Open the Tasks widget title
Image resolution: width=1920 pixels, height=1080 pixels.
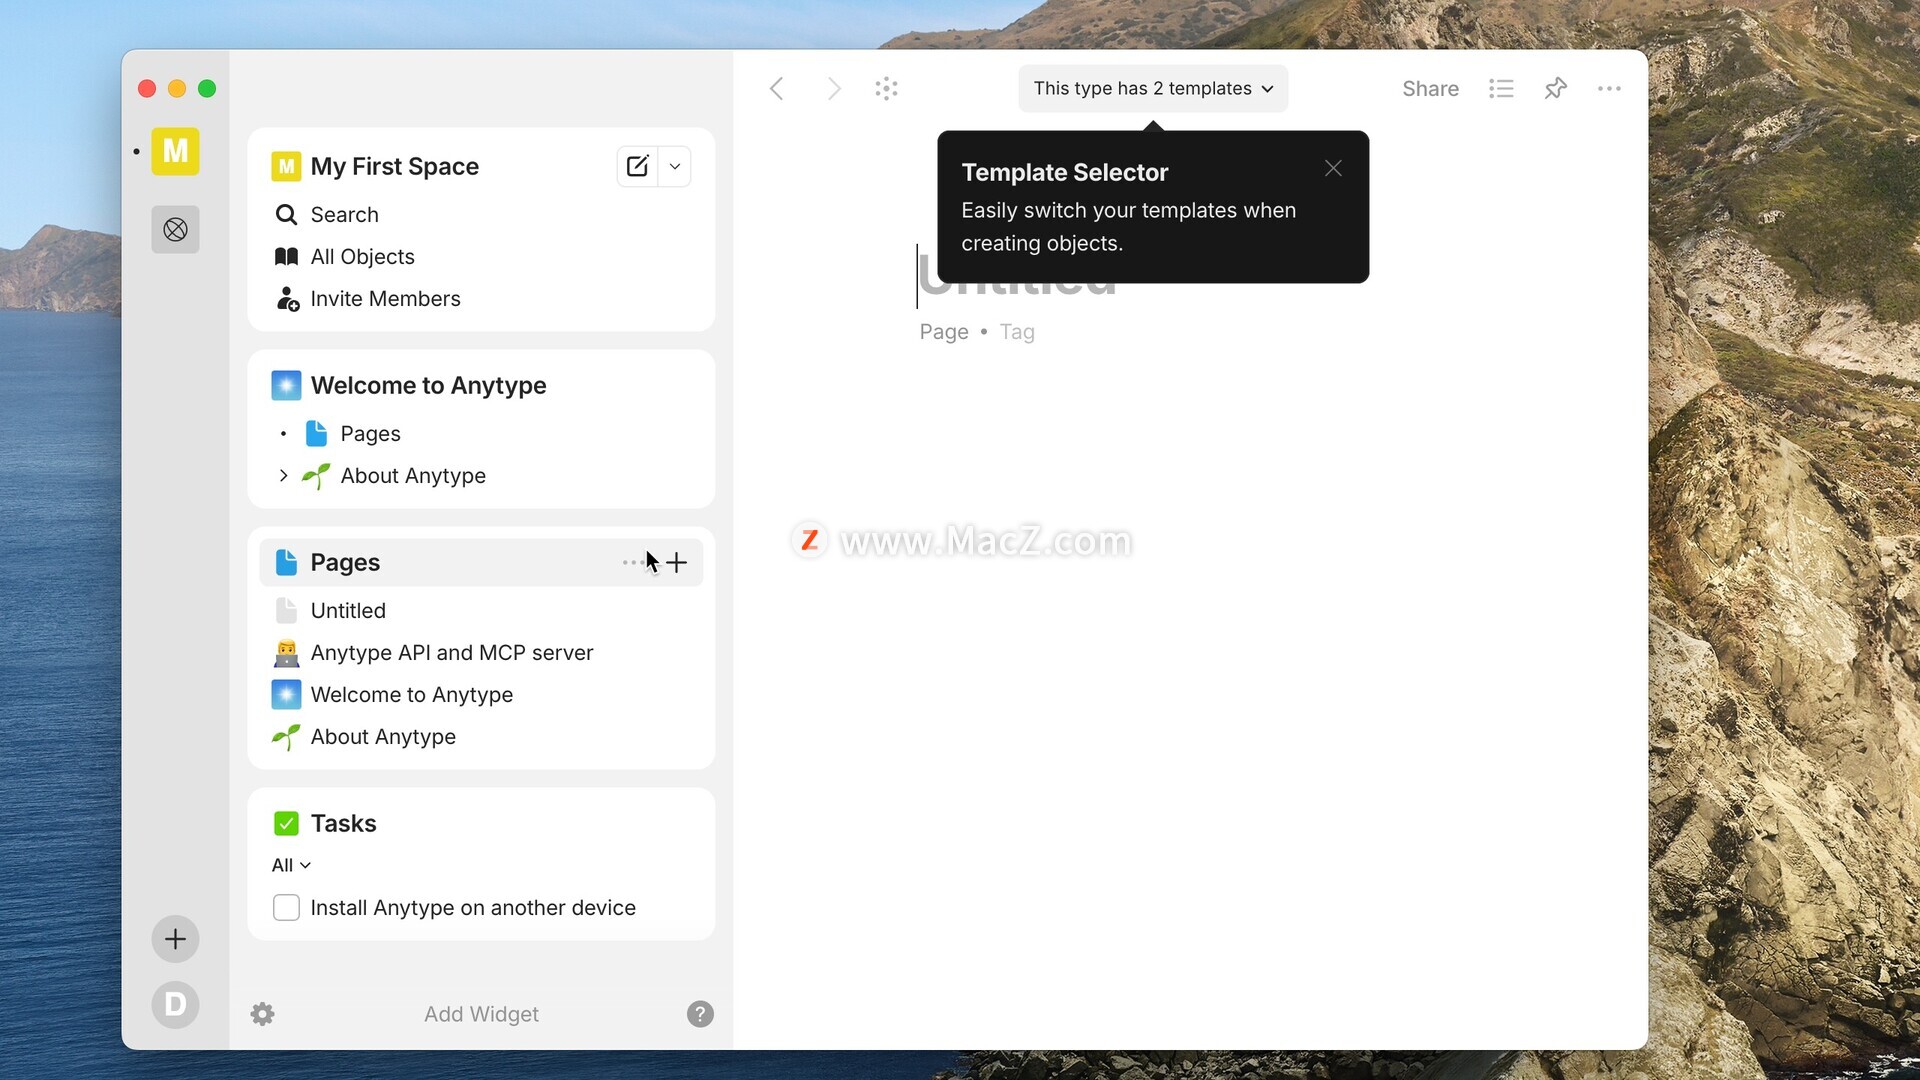[x=343, y=823]
